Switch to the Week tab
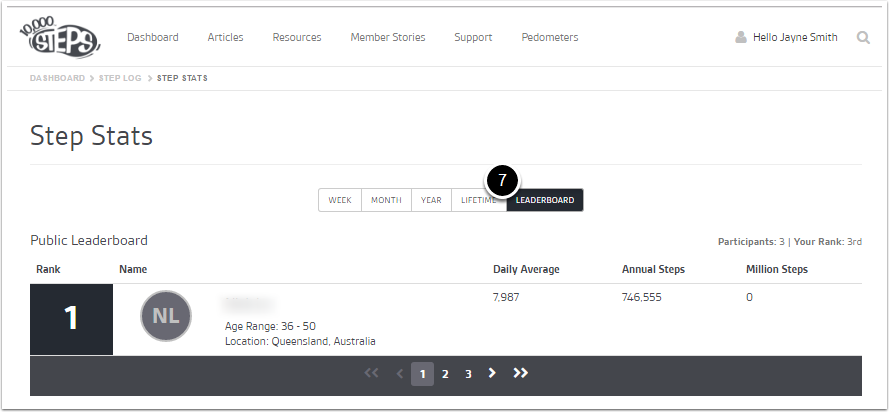The image size is (889, 412). pos(340,200)
